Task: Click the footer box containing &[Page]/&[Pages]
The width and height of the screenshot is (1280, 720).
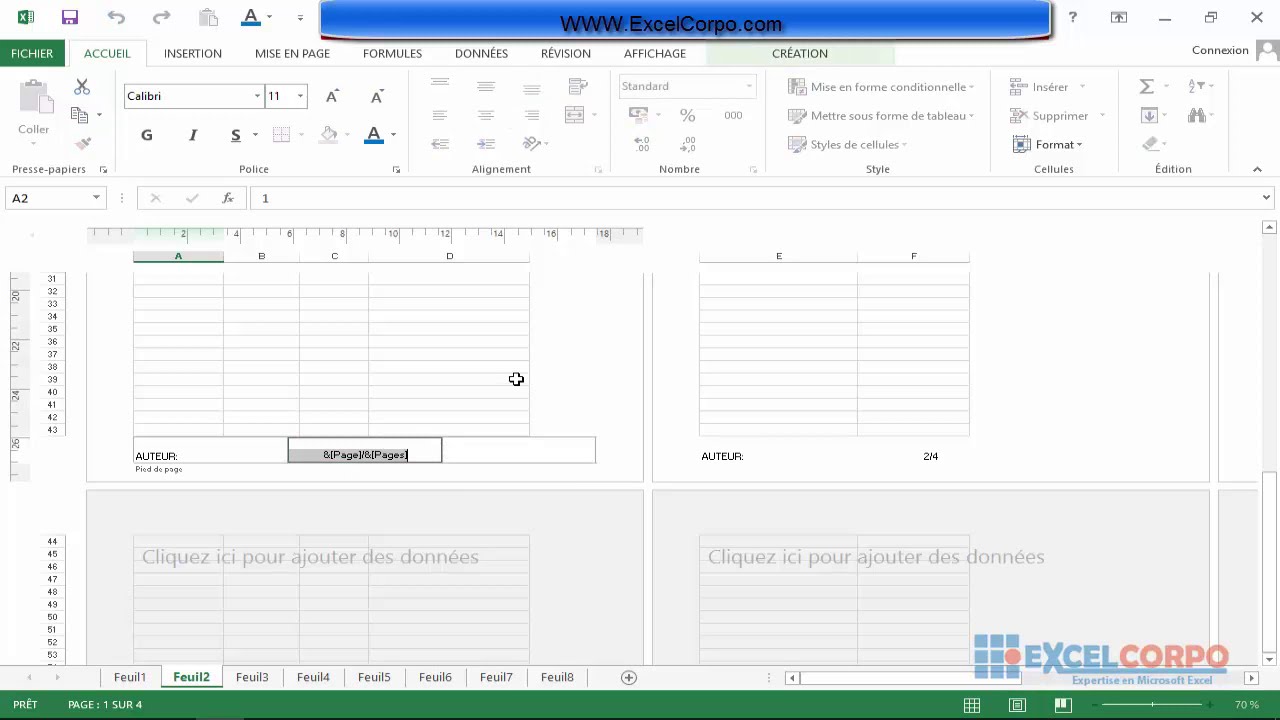Action: [x=365, y=451]
